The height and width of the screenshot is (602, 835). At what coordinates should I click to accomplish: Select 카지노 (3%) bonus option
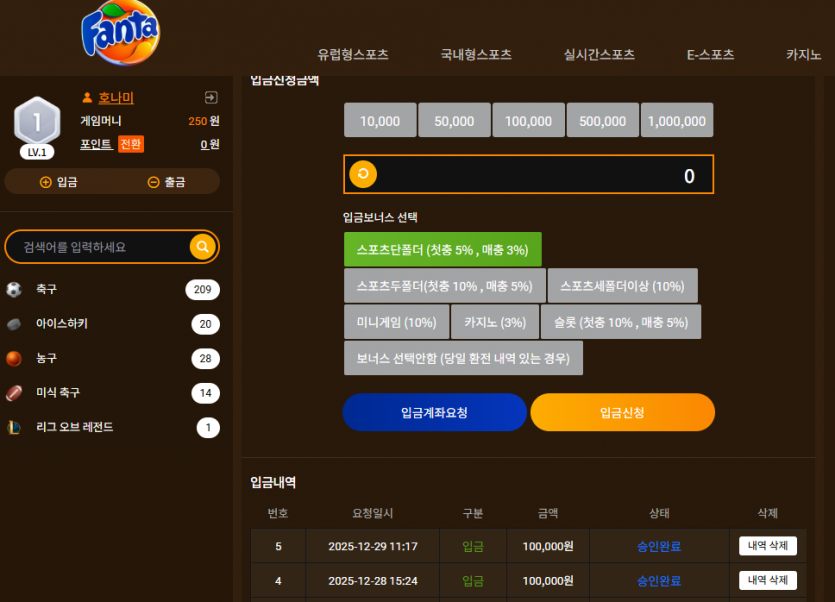tap(495, 322)
